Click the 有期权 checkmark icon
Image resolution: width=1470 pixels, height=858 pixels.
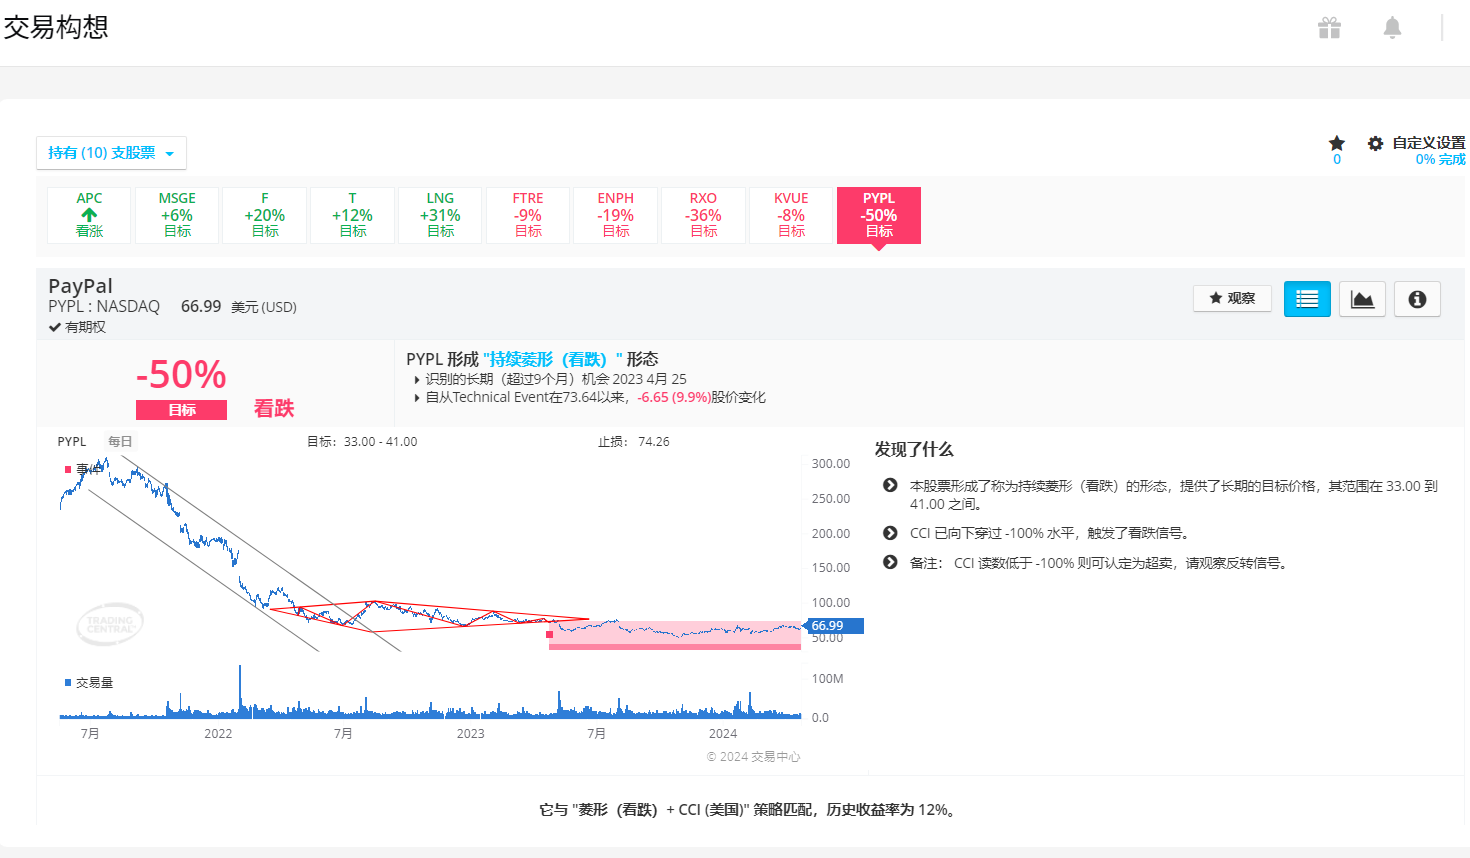(x=55, y=327)
